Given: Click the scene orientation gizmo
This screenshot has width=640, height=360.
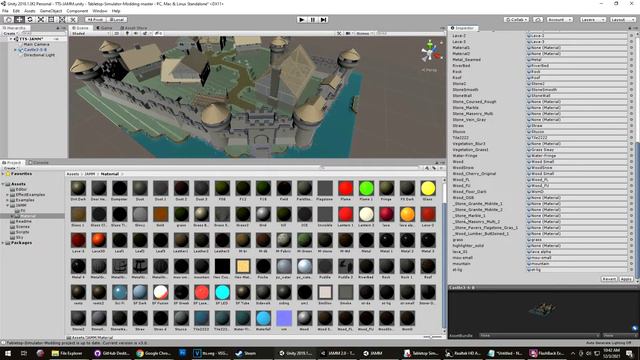Looking at the screenshot, I should point(430,52).
